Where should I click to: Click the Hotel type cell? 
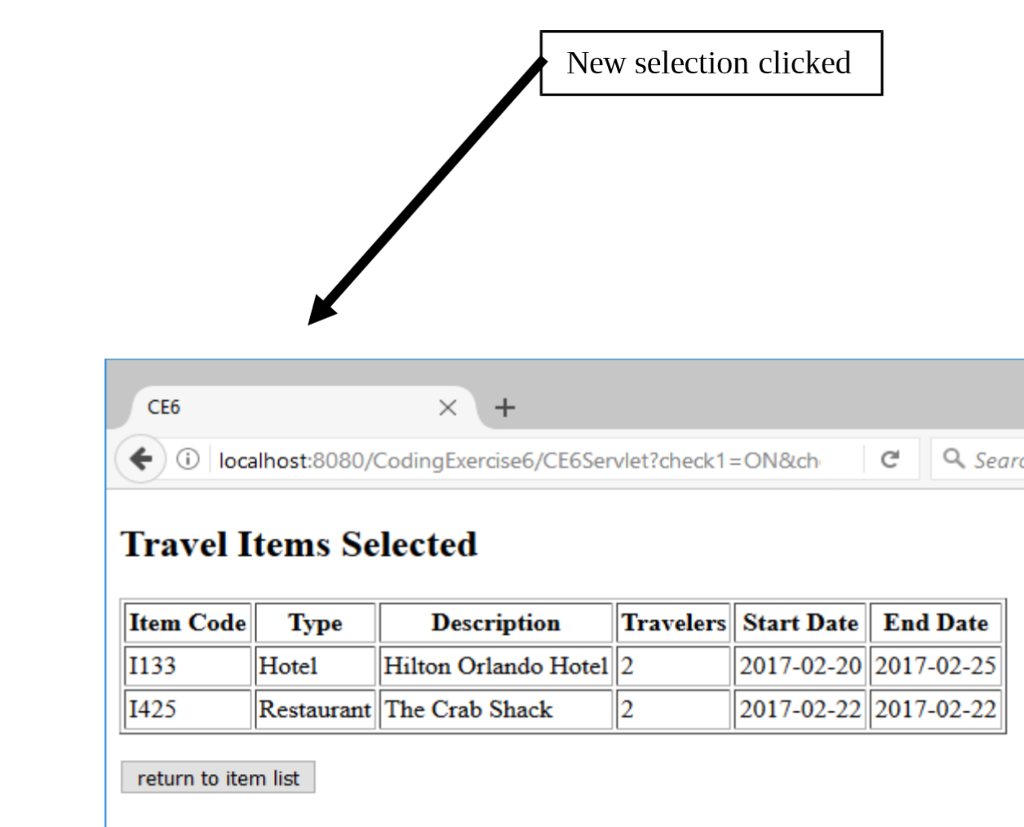315,666
